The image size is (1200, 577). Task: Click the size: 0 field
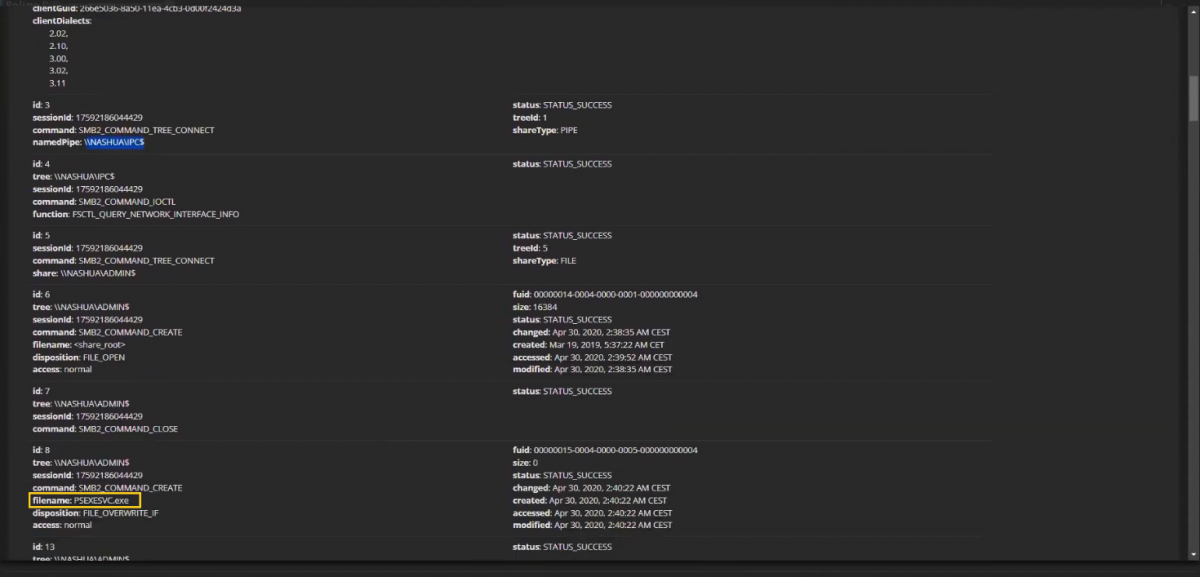pyautogui.click(x=525, y=463)
